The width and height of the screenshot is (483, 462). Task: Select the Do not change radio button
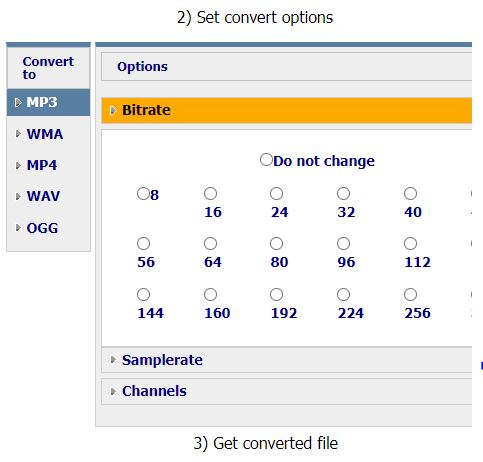pos(266,160)
